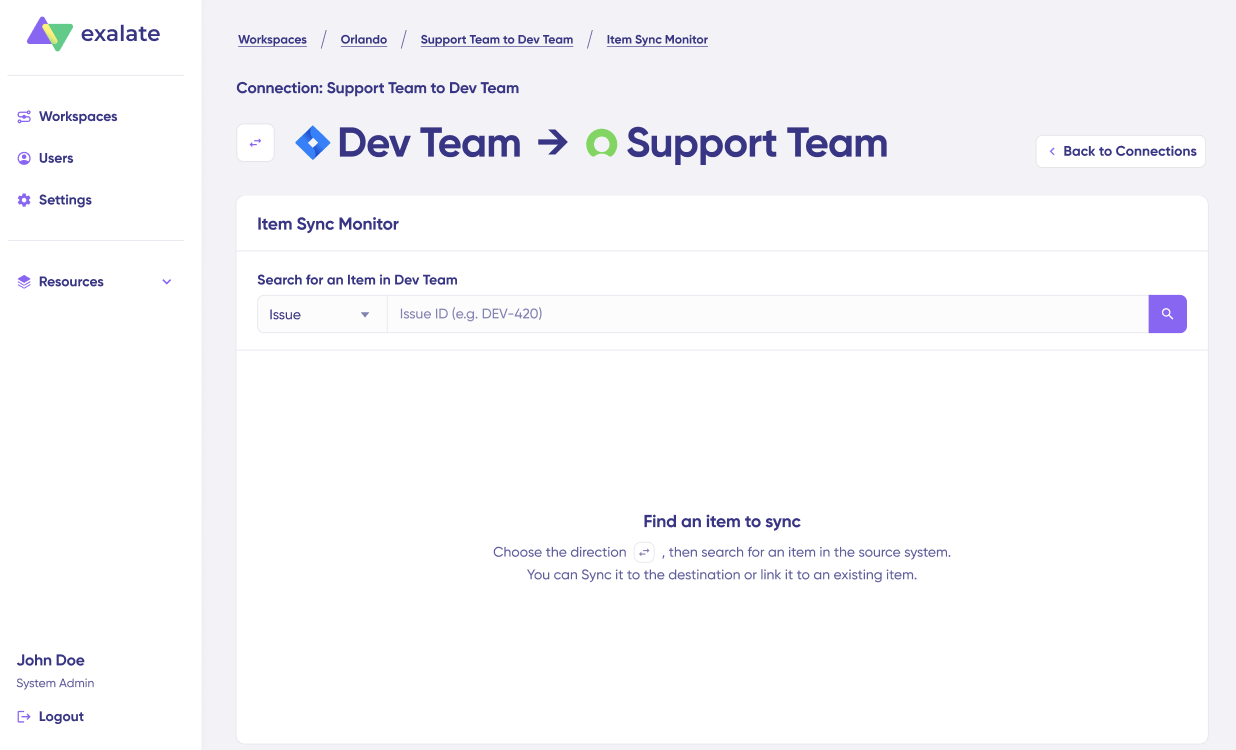
Task: Open the Issue type dropdown
Action: [x=322, y=314]
